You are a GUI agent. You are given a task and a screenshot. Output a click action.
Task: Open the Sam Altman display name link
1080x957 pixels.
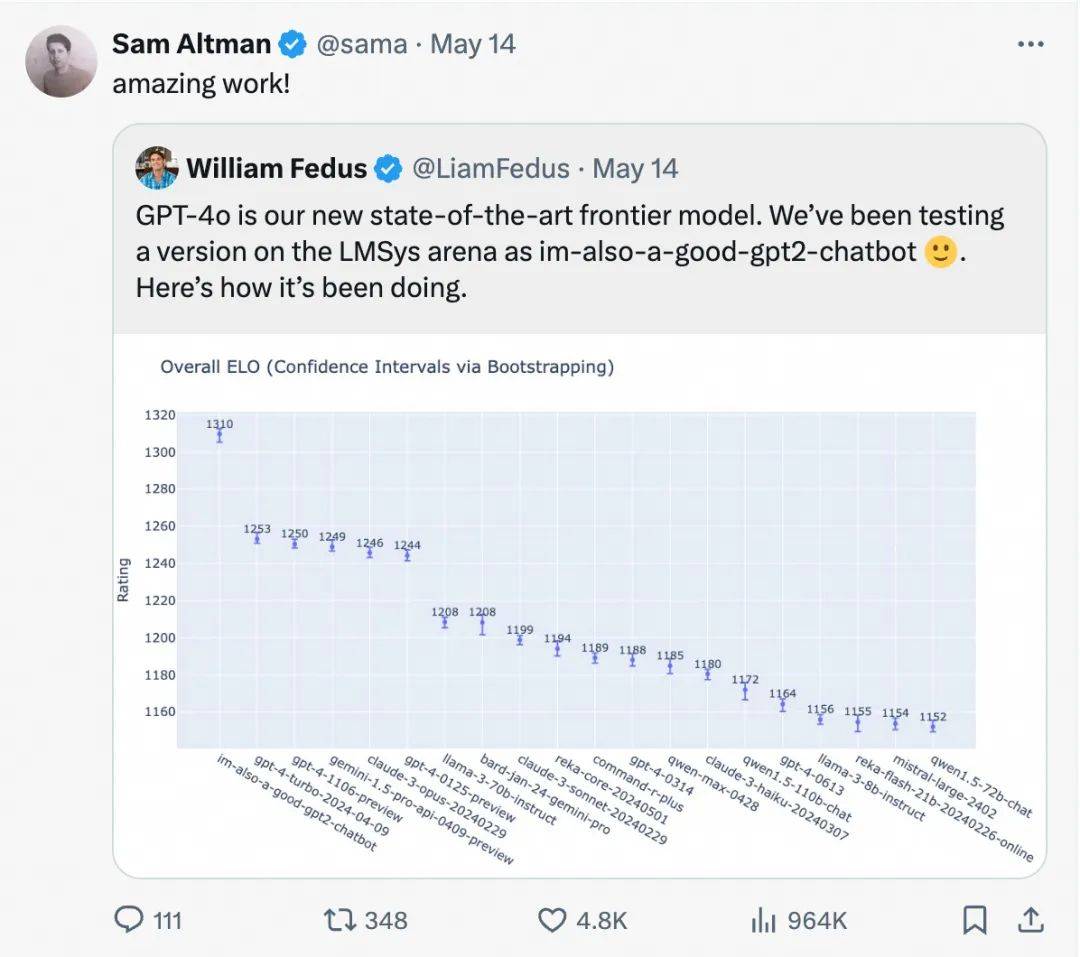[x=191, y=44]
